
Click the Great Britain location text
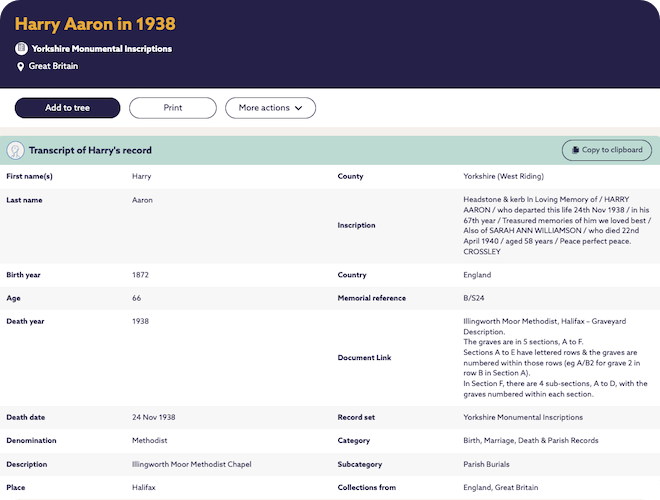pyautogui.click(x=53, y=66)
